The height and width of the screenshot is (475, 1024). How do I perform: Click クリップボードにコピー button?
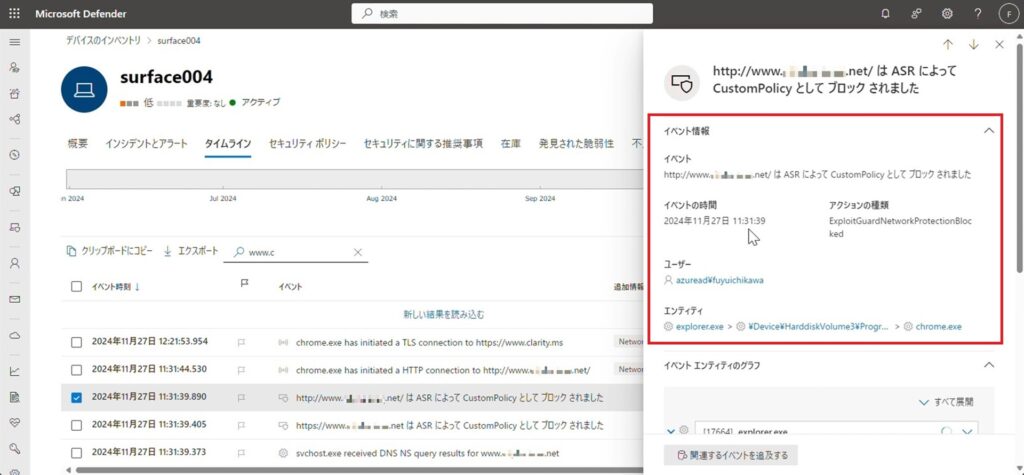(x=110, y=252)
